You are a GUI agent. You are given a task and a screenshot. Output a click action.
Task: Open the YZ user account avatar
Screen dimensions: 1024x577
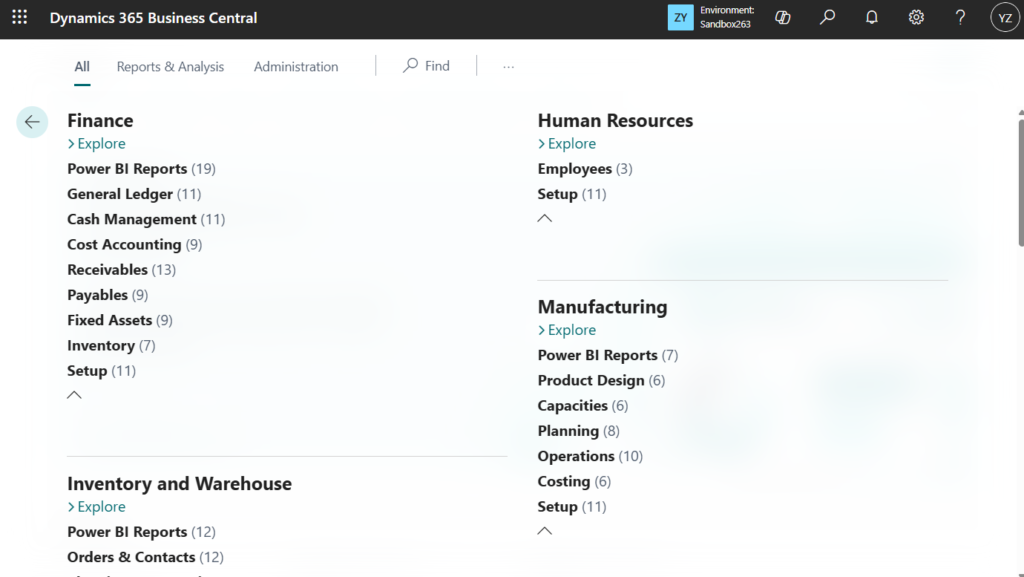pos(1004,18)
